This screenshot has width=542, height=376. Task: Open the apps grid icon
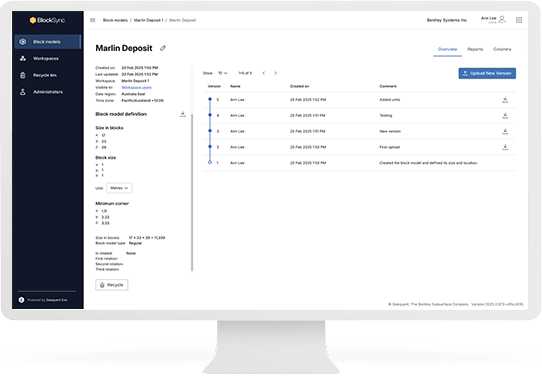click(519, 20)
